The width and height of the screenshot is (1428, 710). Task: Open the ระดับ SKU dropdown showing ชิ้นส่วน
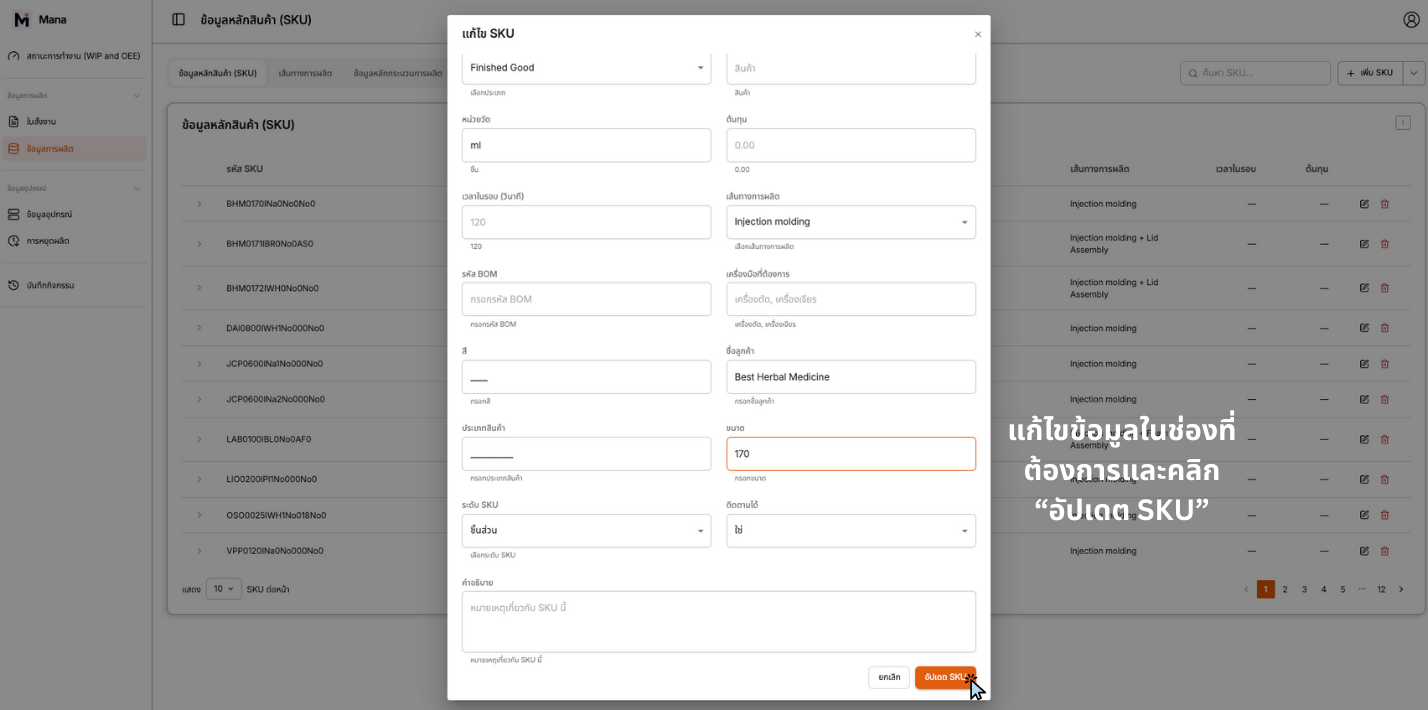pos(586,531)
